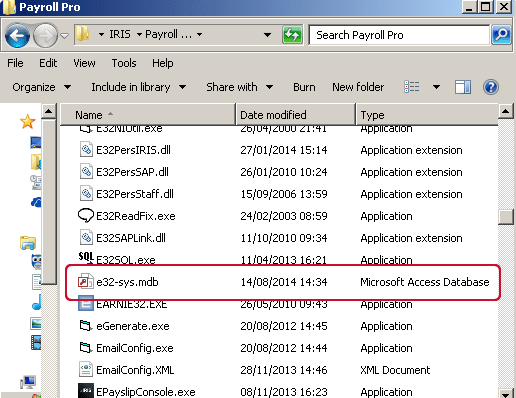Open the Share with dropdown
516x398 pixels.
coord(240,87)
